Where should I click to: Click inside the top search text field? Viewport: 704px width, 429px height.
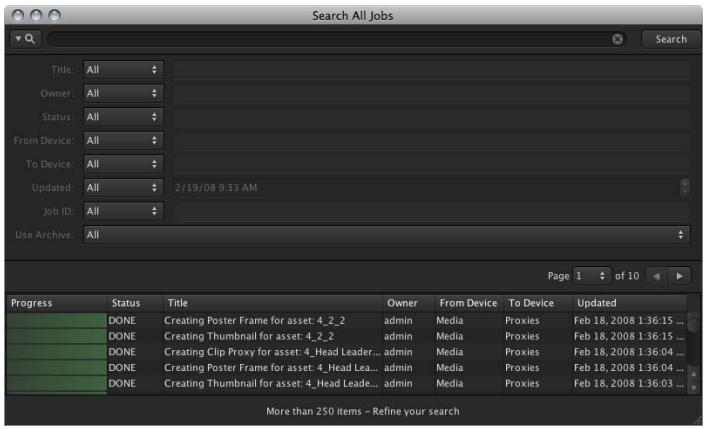[x=330, y=39]
